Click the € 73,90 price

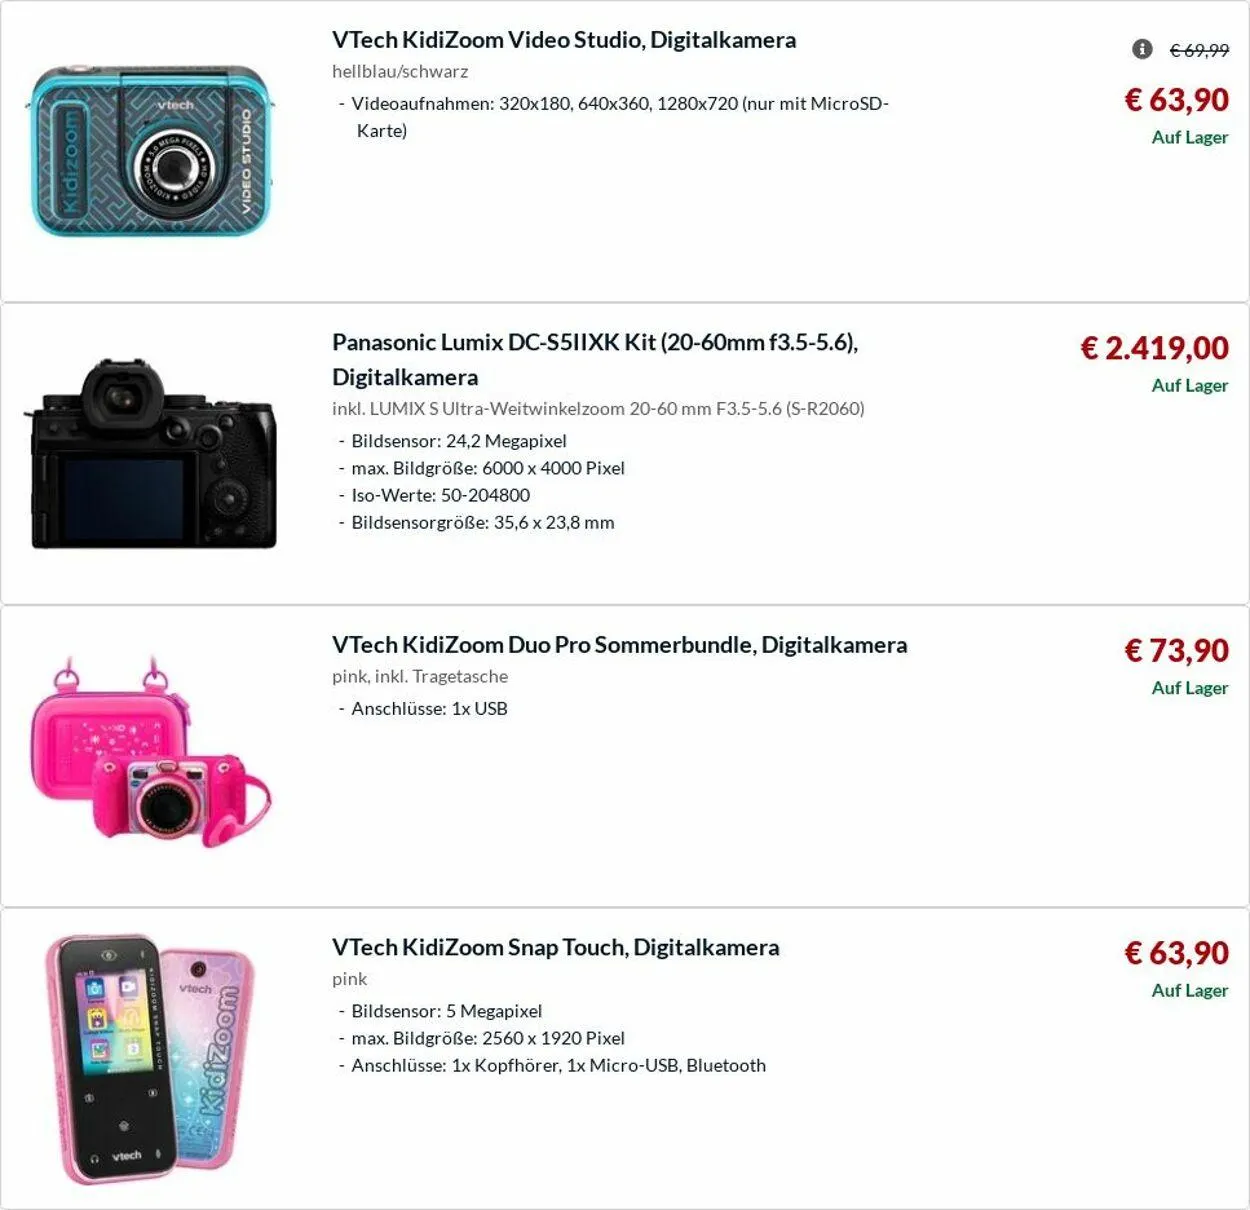1176,651
